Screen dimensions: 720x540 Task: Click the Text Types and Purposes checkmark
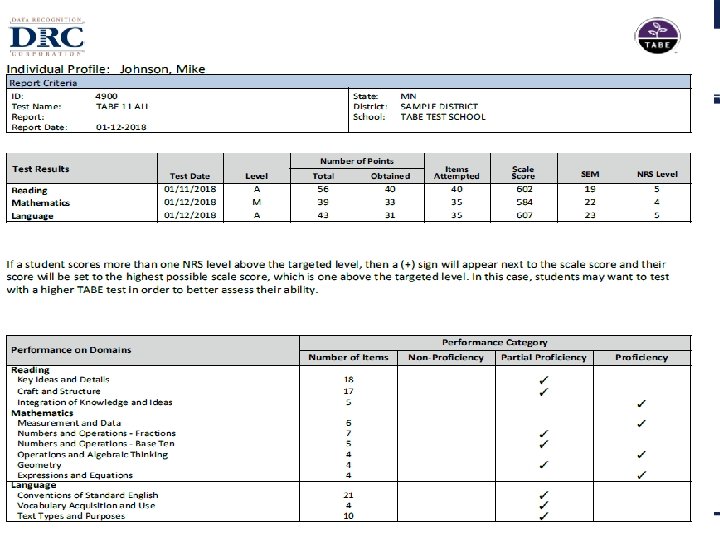544,516
